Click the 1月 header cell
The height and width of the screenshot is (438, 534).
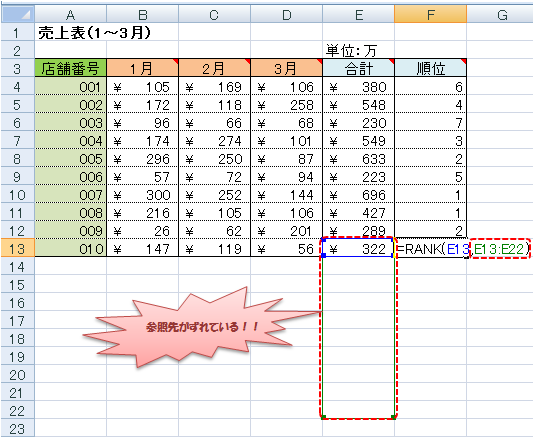click(143, 68)
